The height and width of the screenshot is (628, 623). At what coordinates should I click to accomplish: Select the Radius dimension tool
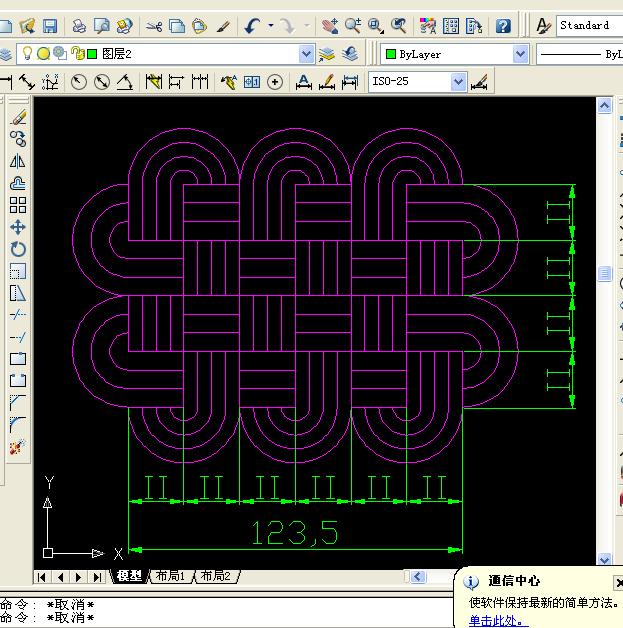(78, 82)
